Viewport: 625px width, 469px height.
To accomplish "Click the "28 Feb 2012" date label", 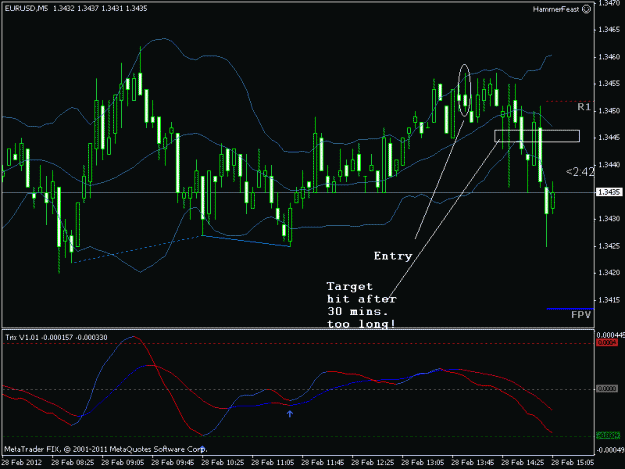I will click(22, 462).
